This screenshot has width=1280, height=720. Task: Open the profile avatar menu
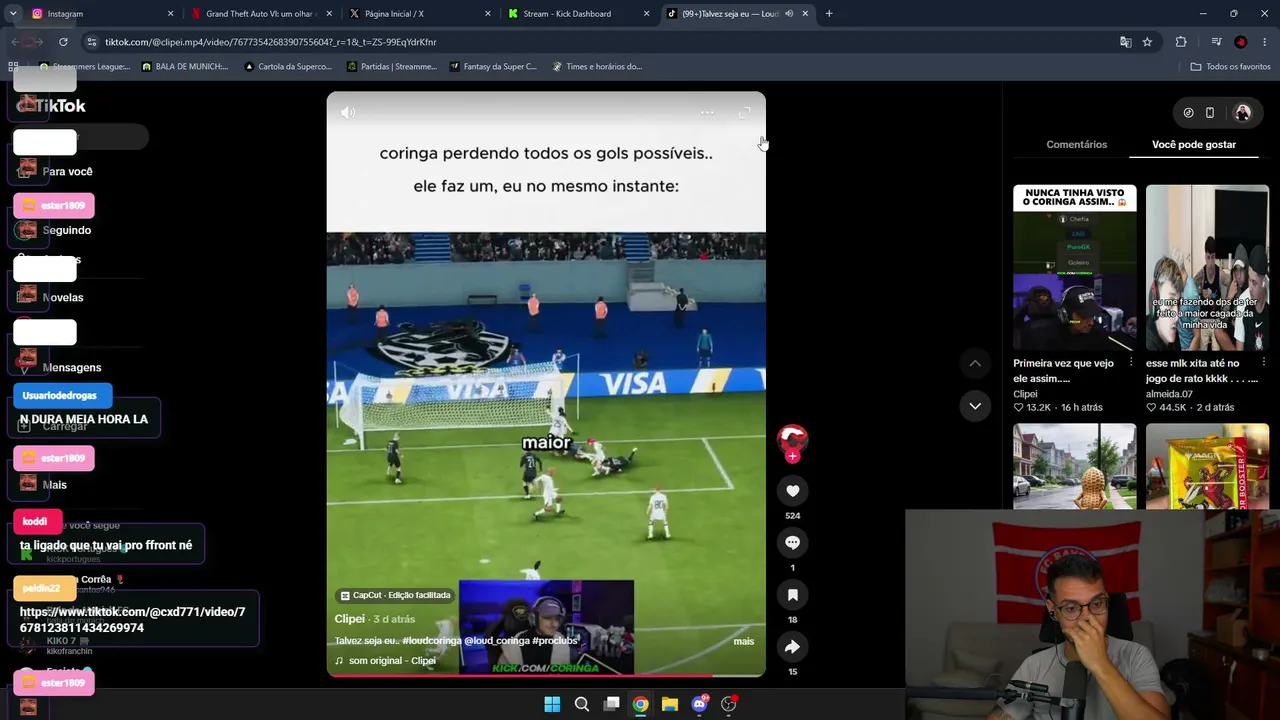click(x=1243, y=113)
